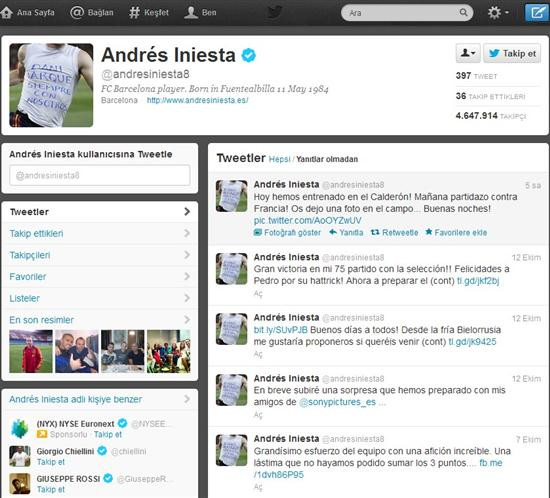
Task: Follow Giorgio Chiellini via Takip et
Action: click(51, 462)
